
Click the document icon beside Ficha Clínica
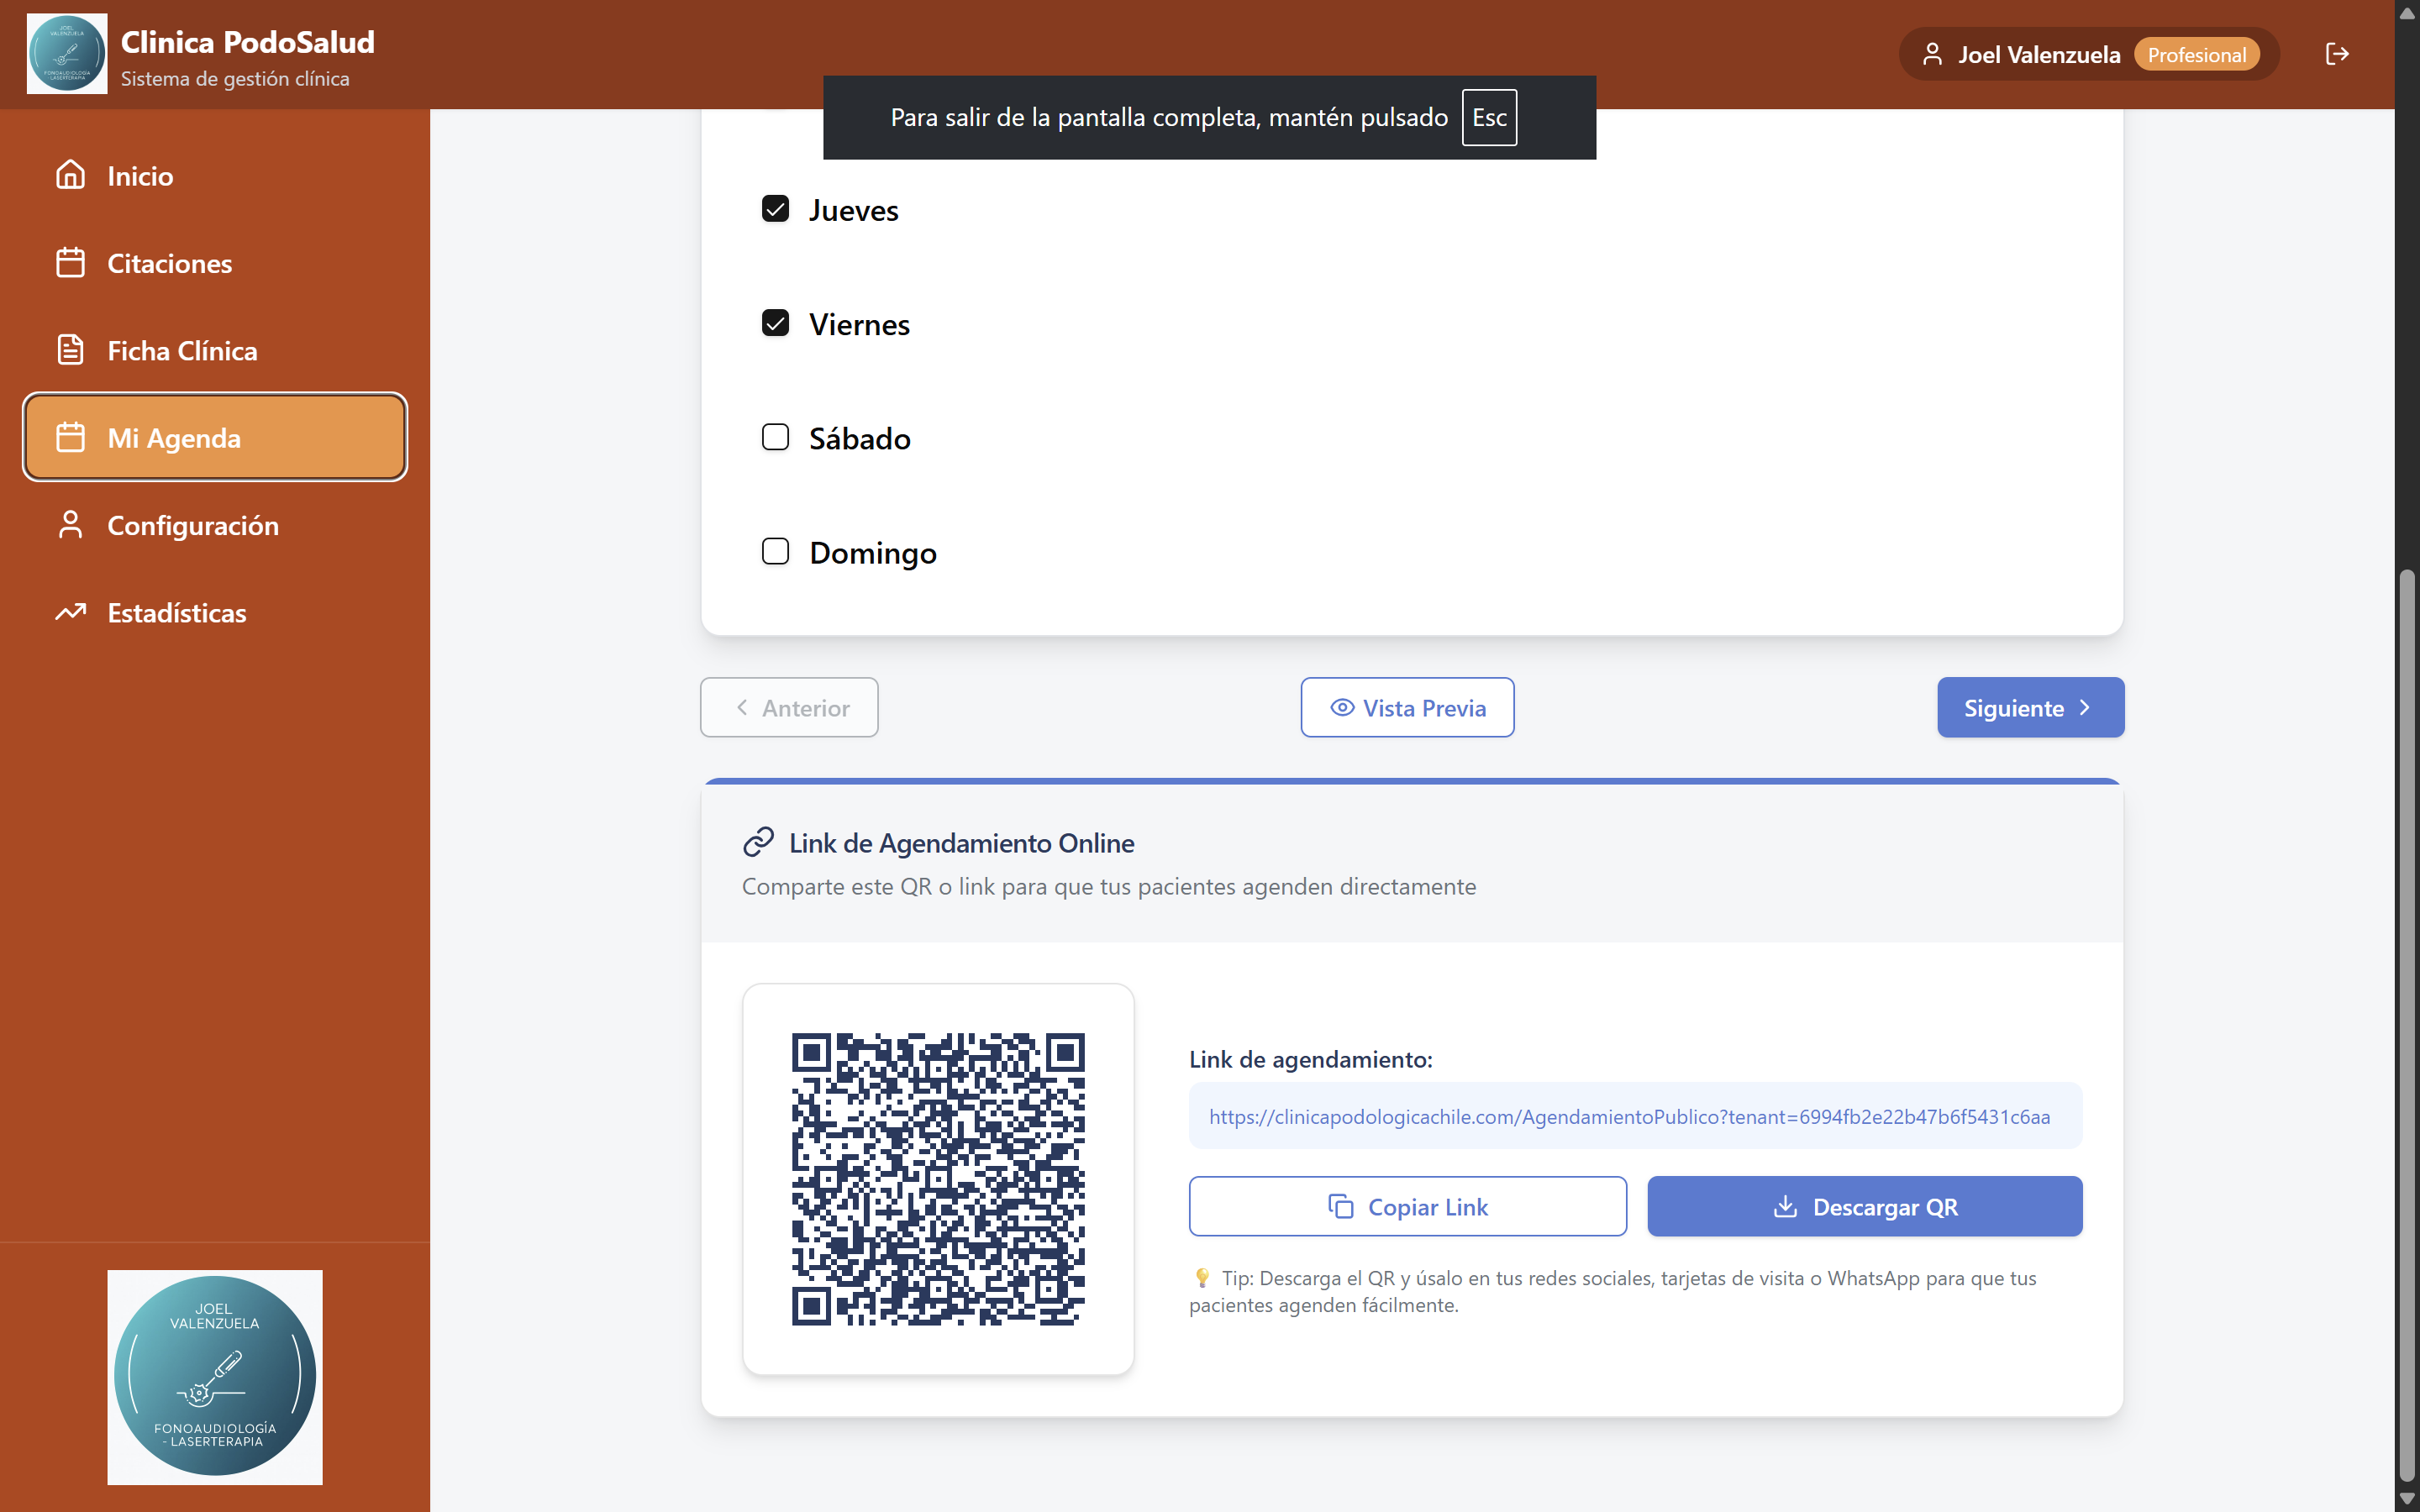70,350
